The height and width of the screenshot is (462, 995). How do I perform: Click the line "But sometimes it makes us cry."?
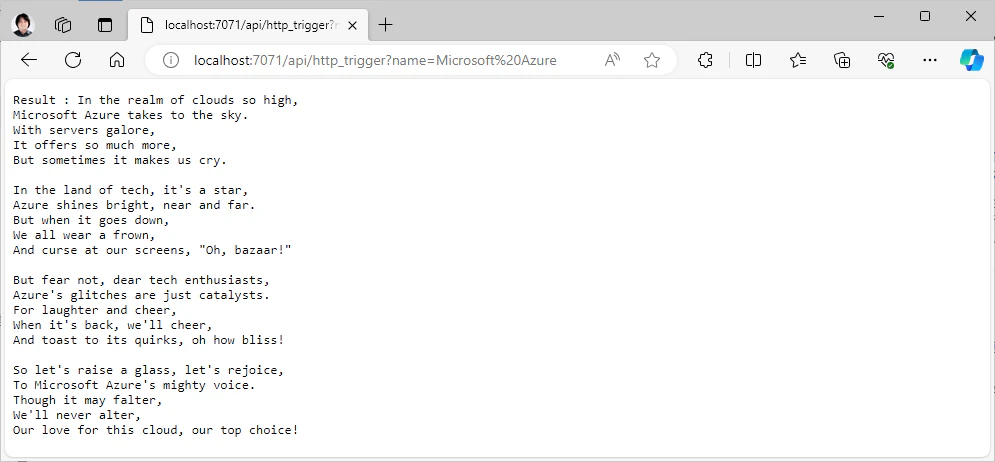(x=120, y=160)
